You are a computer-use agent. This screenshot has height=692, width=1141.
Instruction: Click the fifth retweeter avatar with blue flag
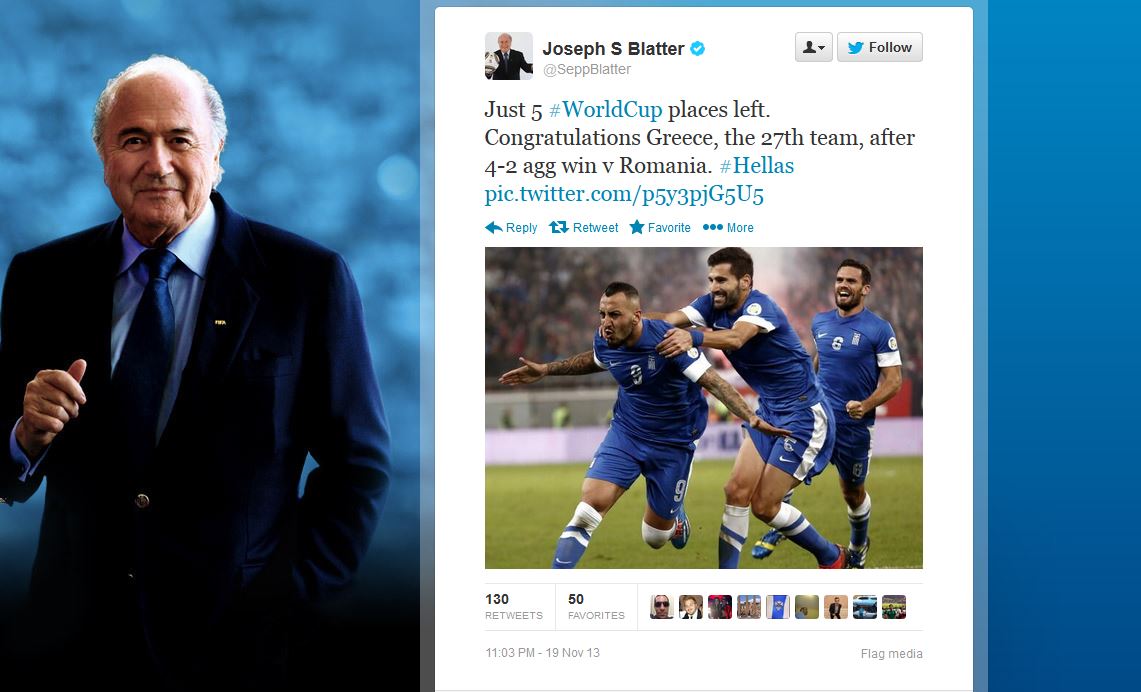778,607
